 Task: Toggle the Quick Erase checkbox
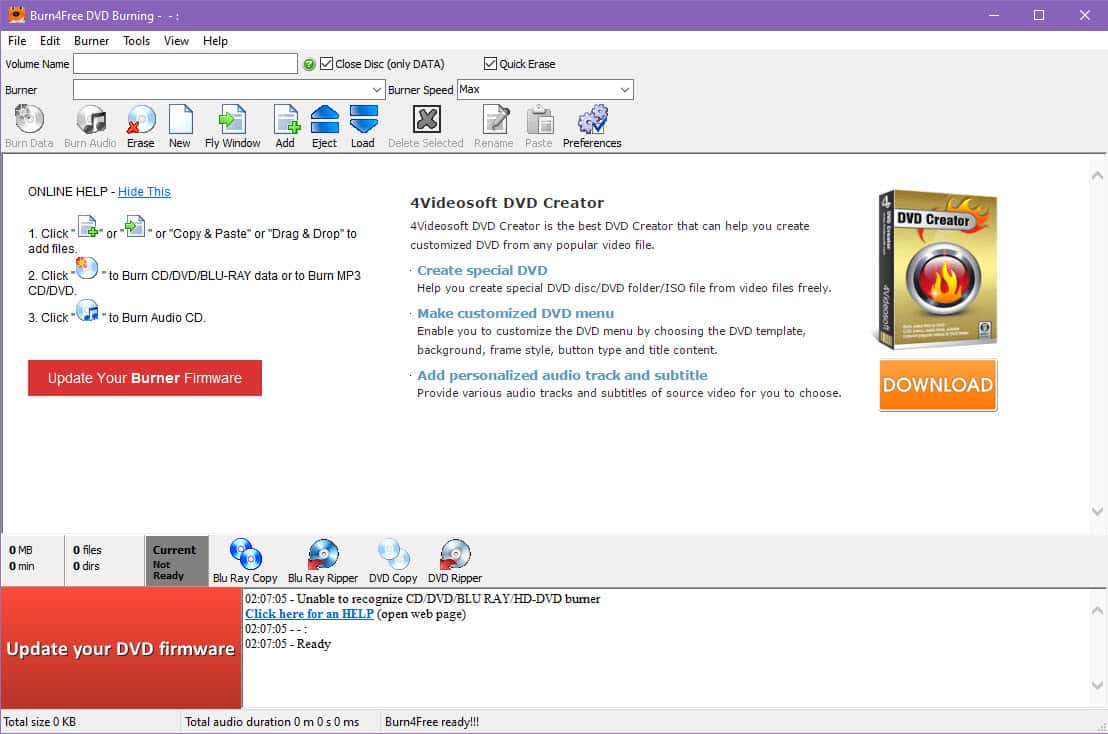point(490,64)
